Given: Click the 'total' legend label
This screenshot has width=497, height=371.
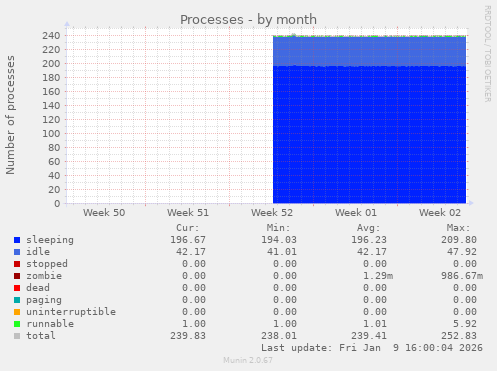Looking at the screenshot, I should pos(41,336).
